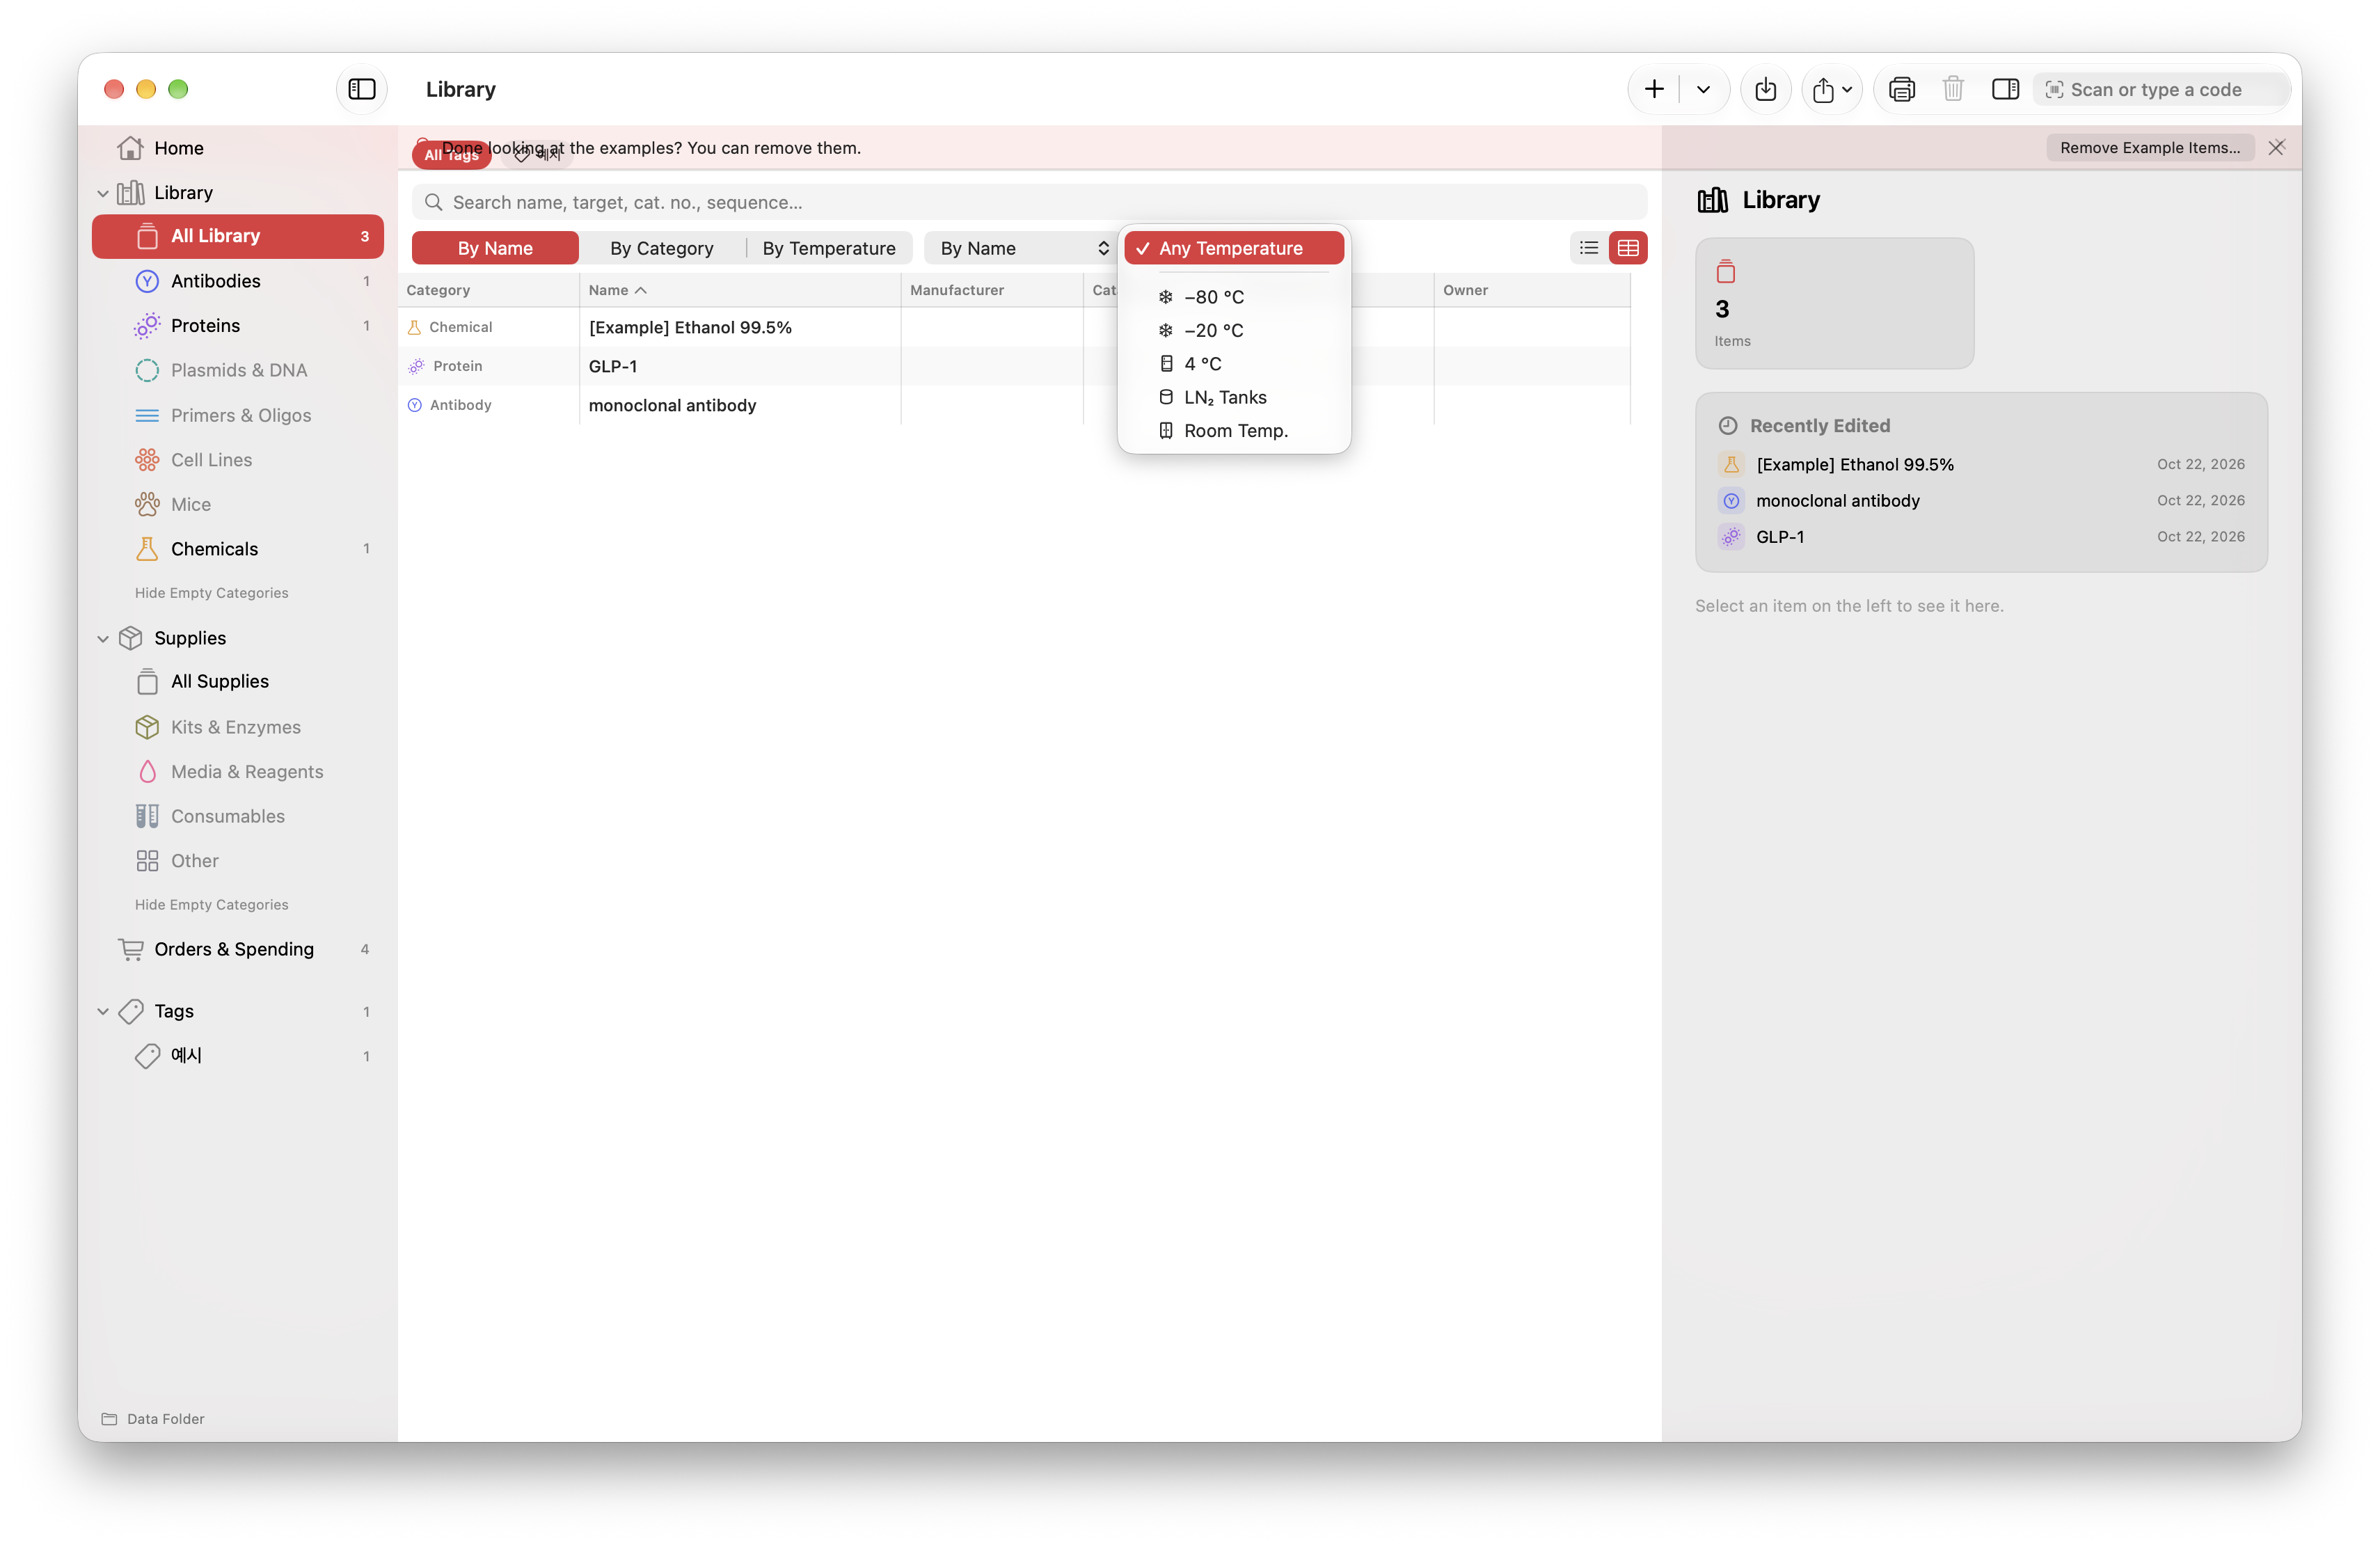Switch to By Category grouping
The image size is (2380, 1545).
click(x=661, y=248)
